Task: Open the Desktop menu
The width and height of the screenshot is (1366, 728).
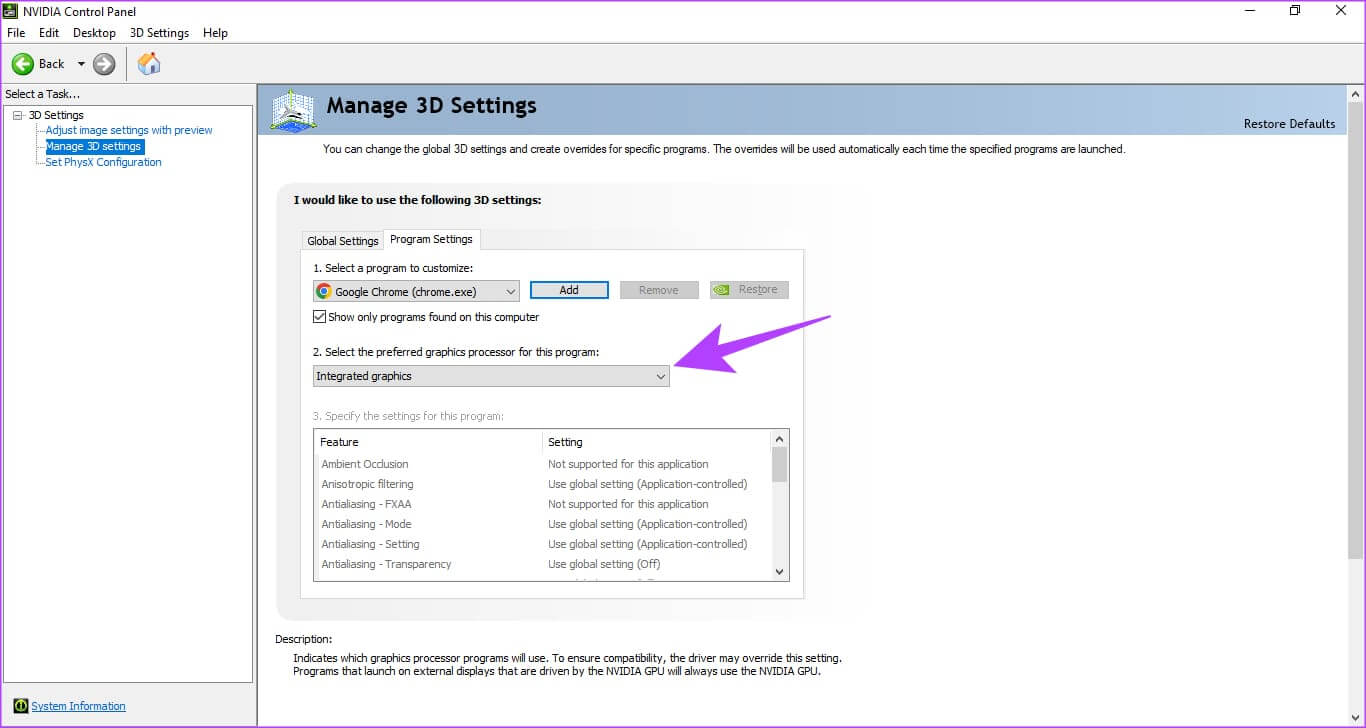Action: (x=94, y=33)
